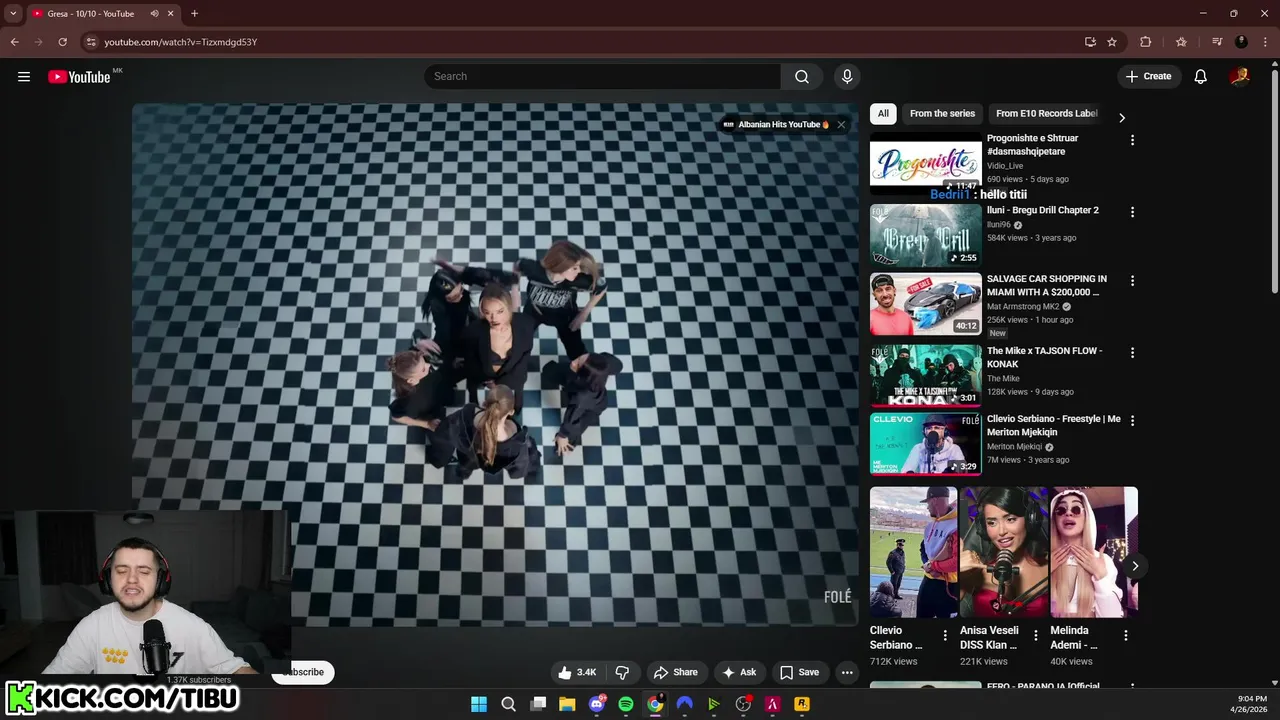Share the video
Viewport: 1280px width, 720px height.
(x=675, y=672)
